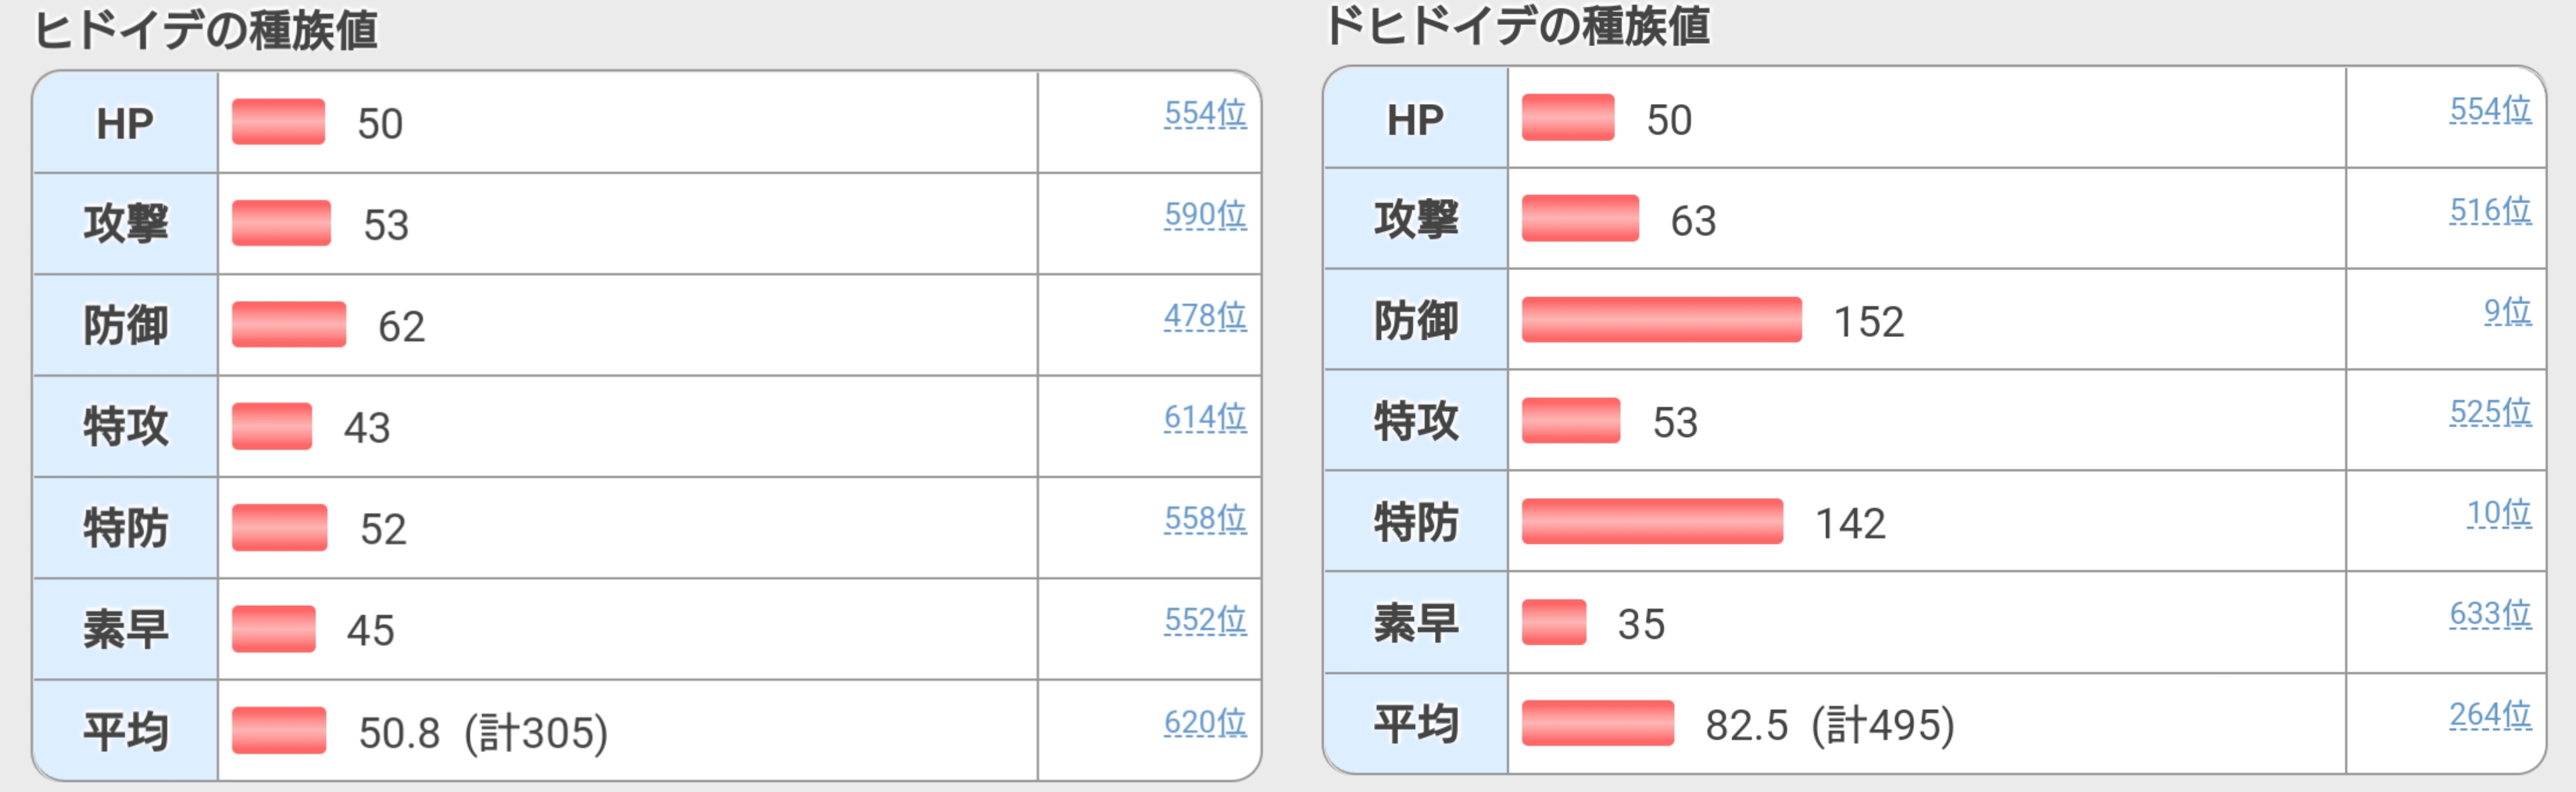Click the average bar showing 82.5 (計495)
The image size is (2576, 792).
click(x=1597, y=723)
